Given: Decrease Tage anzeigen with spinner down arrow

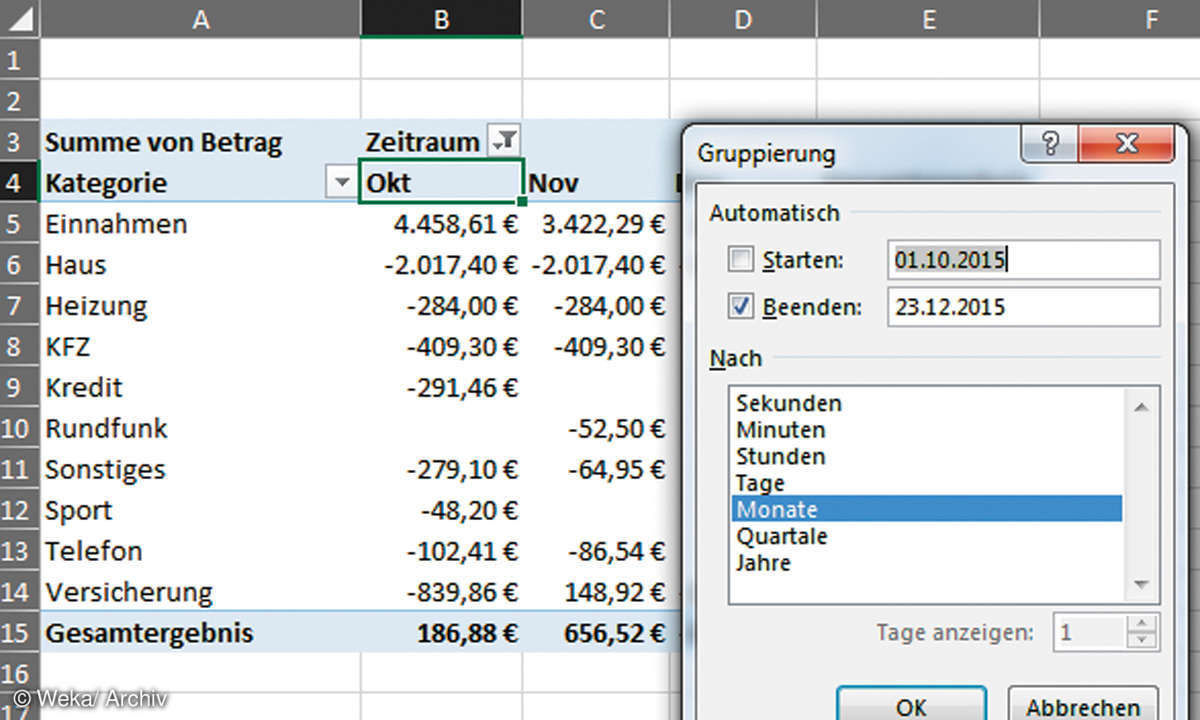Looking at the screenshot, I should tap(1141, 641).
